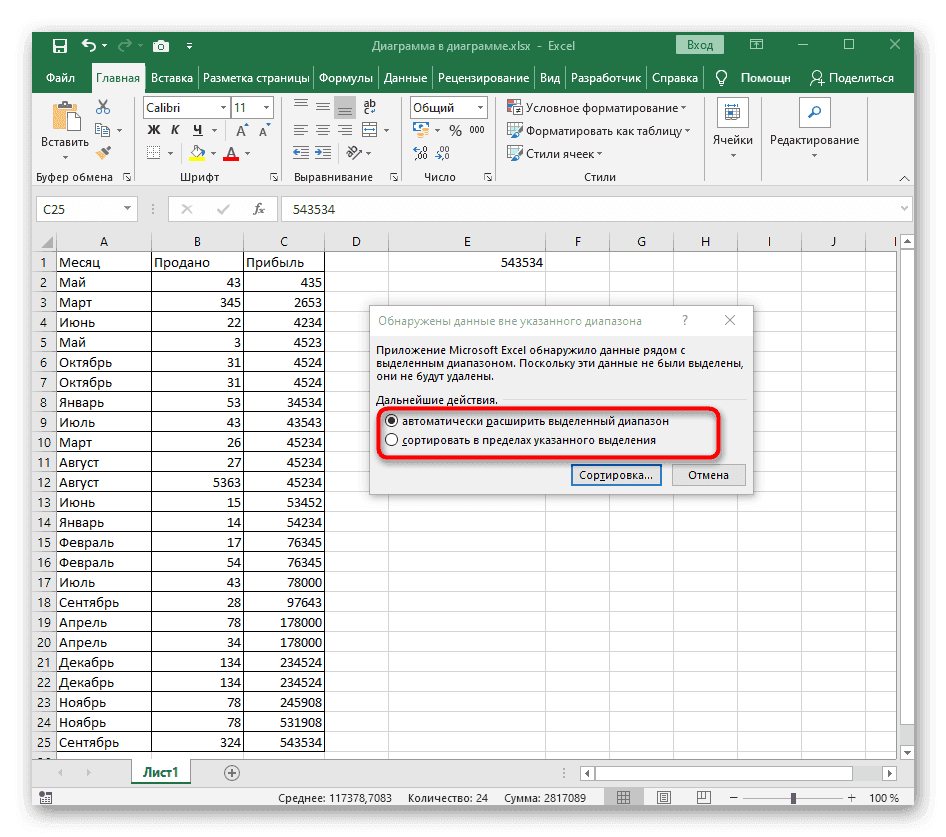
Task: Apply percent style format
Action: [455, 130]
